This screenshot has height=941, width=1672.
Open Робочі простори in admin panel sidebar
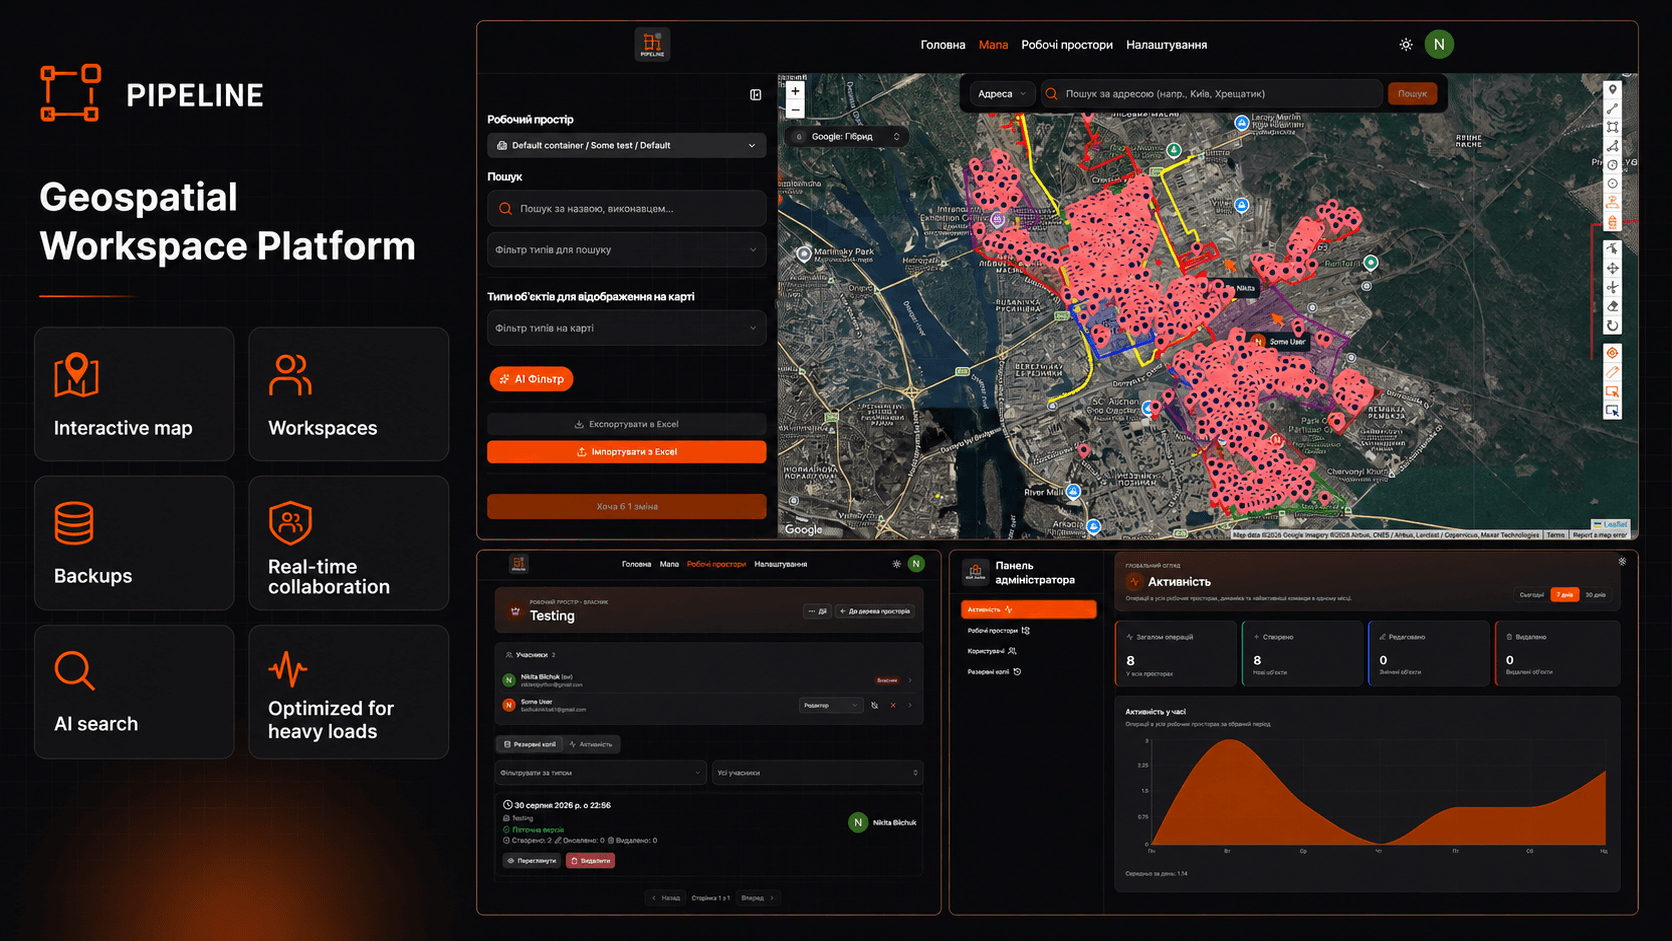tap(998, 631)
